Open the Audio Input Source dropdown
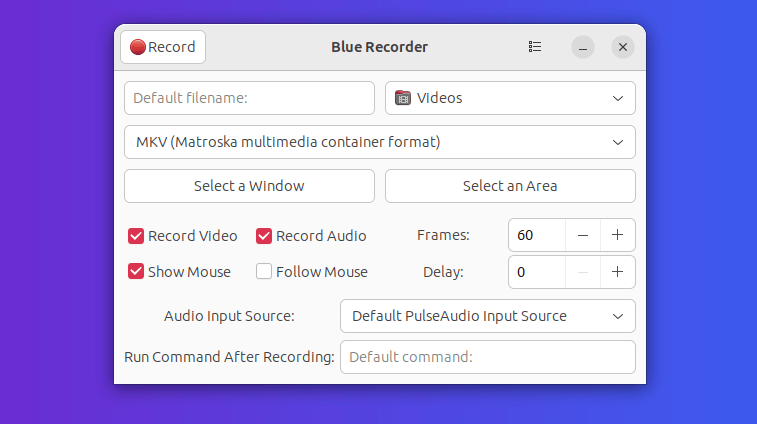Viewport: 757px width, 424px height. coord(488,316)
